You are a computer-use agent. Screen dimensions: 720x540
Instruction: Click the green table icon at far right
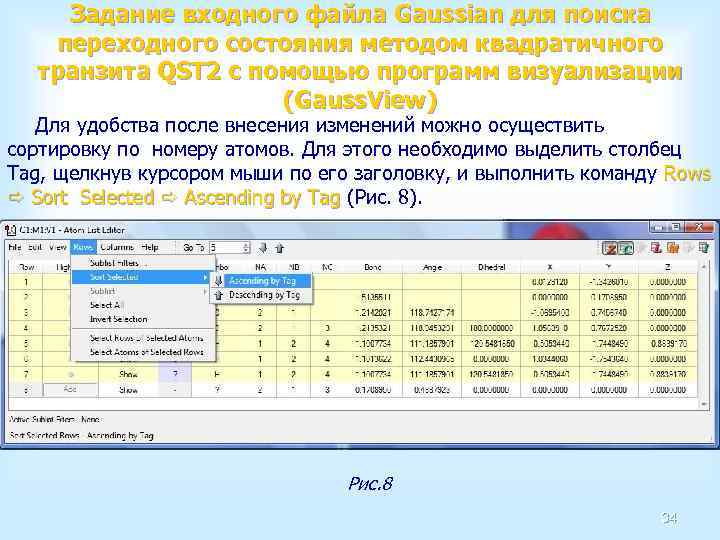704,248
